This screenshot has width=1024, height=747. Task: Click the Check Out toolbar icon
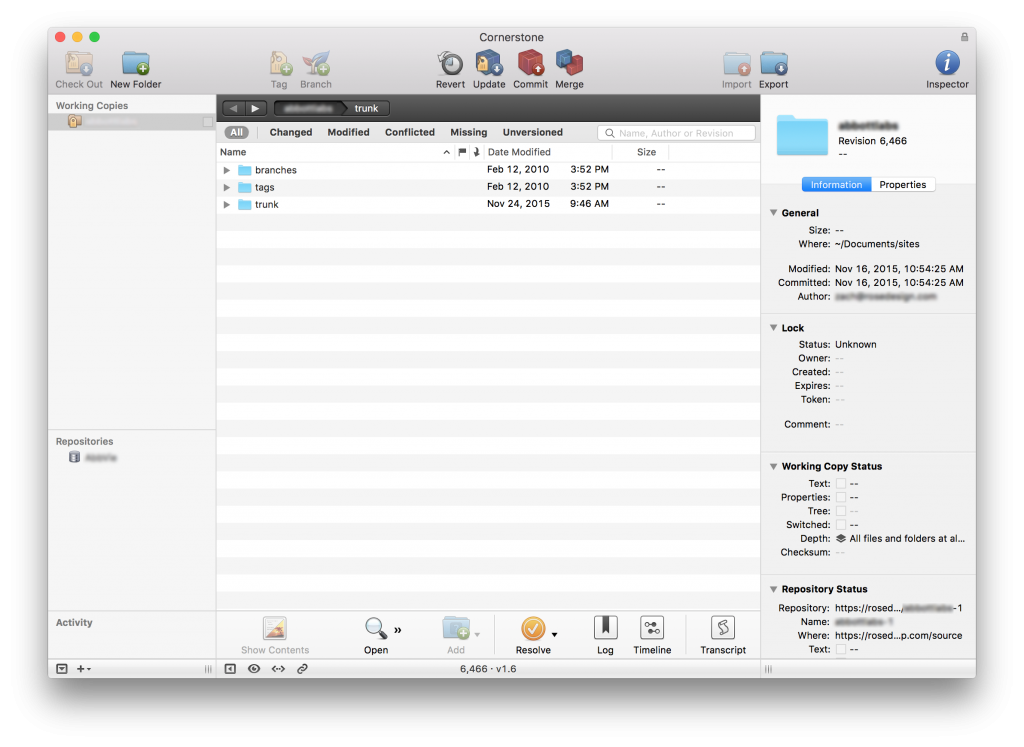[79, 63]
